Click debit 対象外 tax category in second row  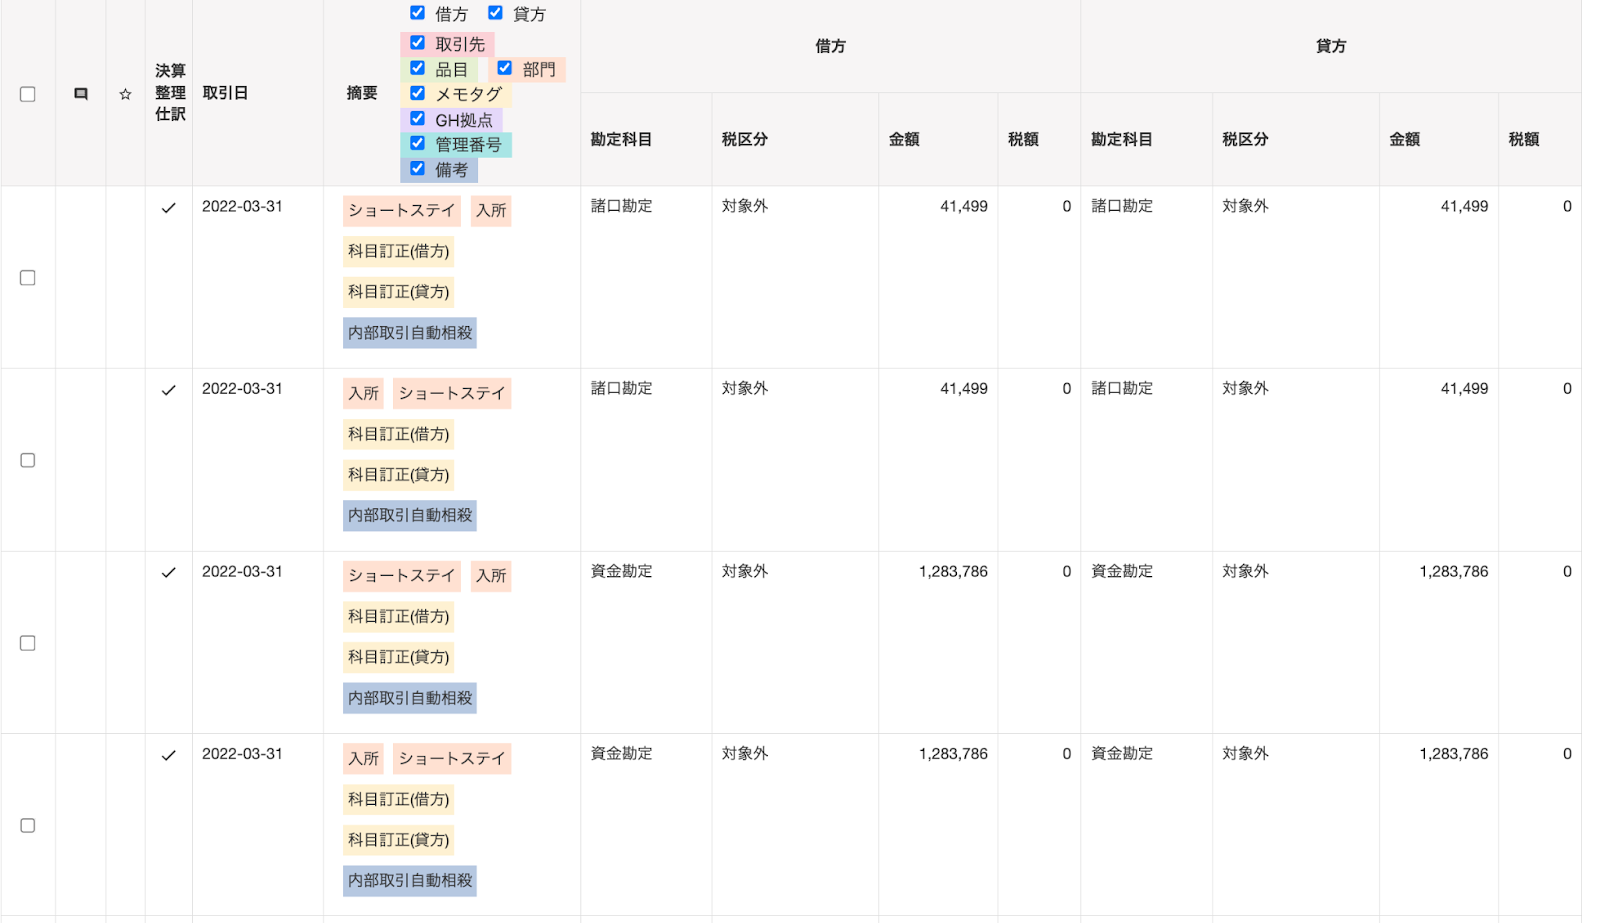pos(745,388)
